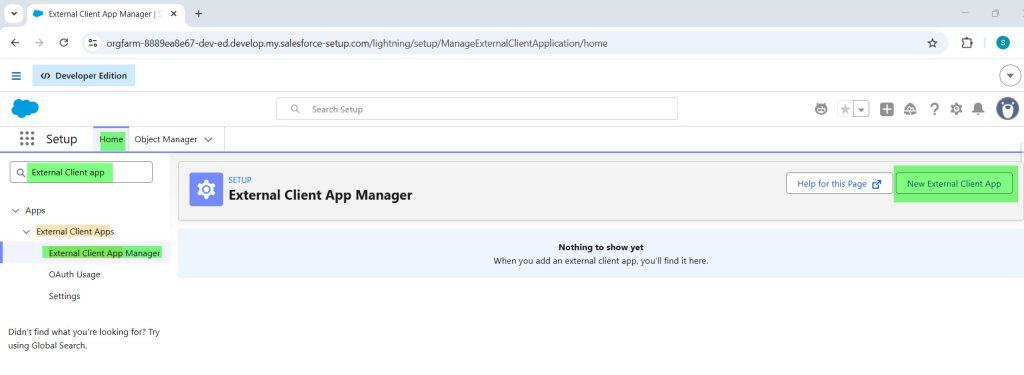Open the Object Manager tab

coord(166,139)
